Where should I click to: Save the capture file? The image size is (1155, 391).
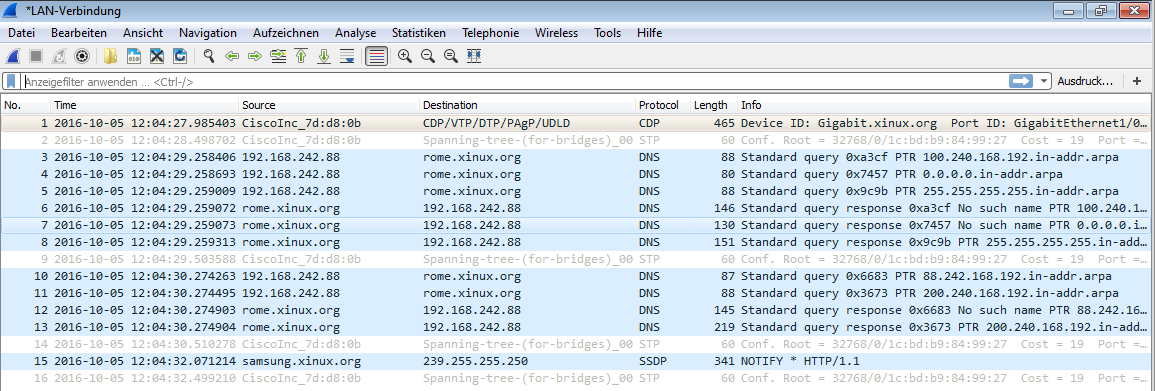click(x=134, y=56)
